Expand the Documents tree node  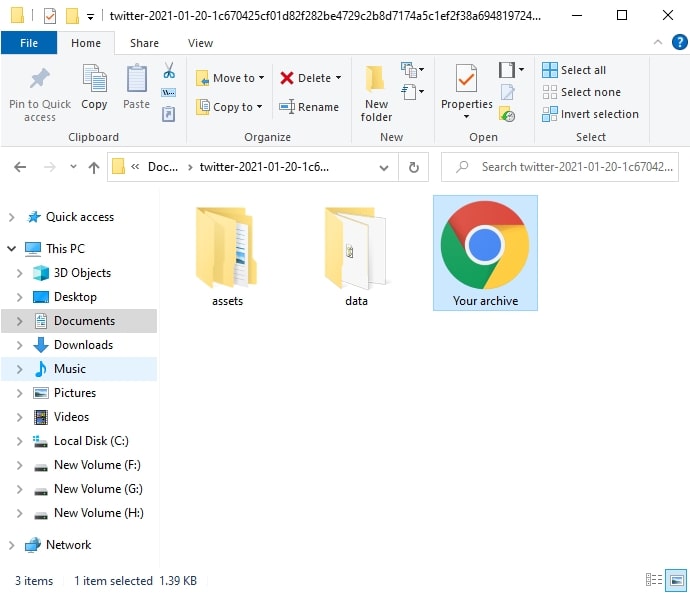point(19,321)
